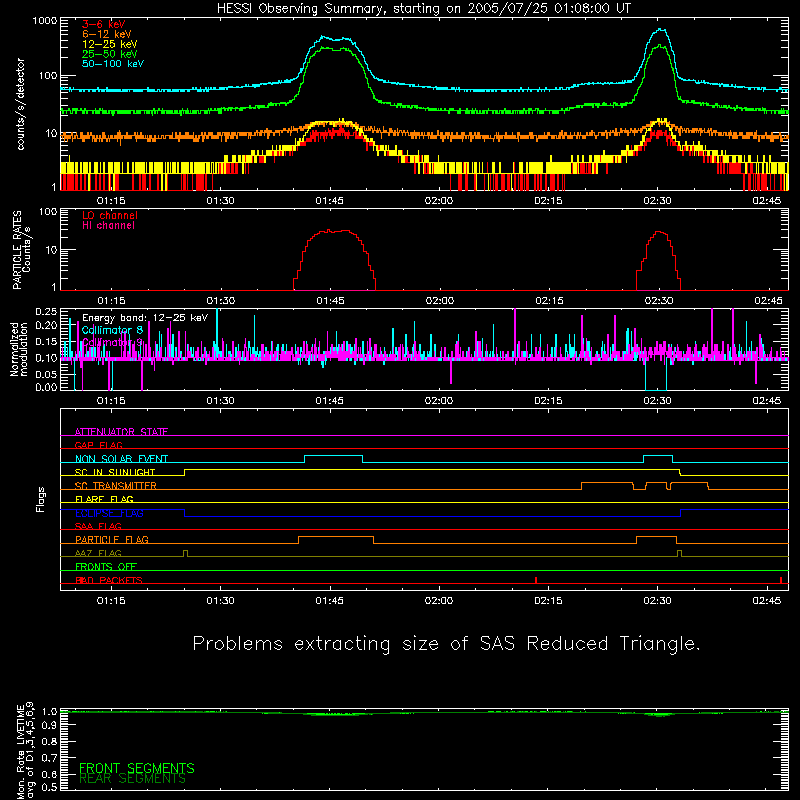This screenshot has width=800, height=800.
Task: Click the '02:00' tick under modulation plot
Action: click(x=439, y=401)
